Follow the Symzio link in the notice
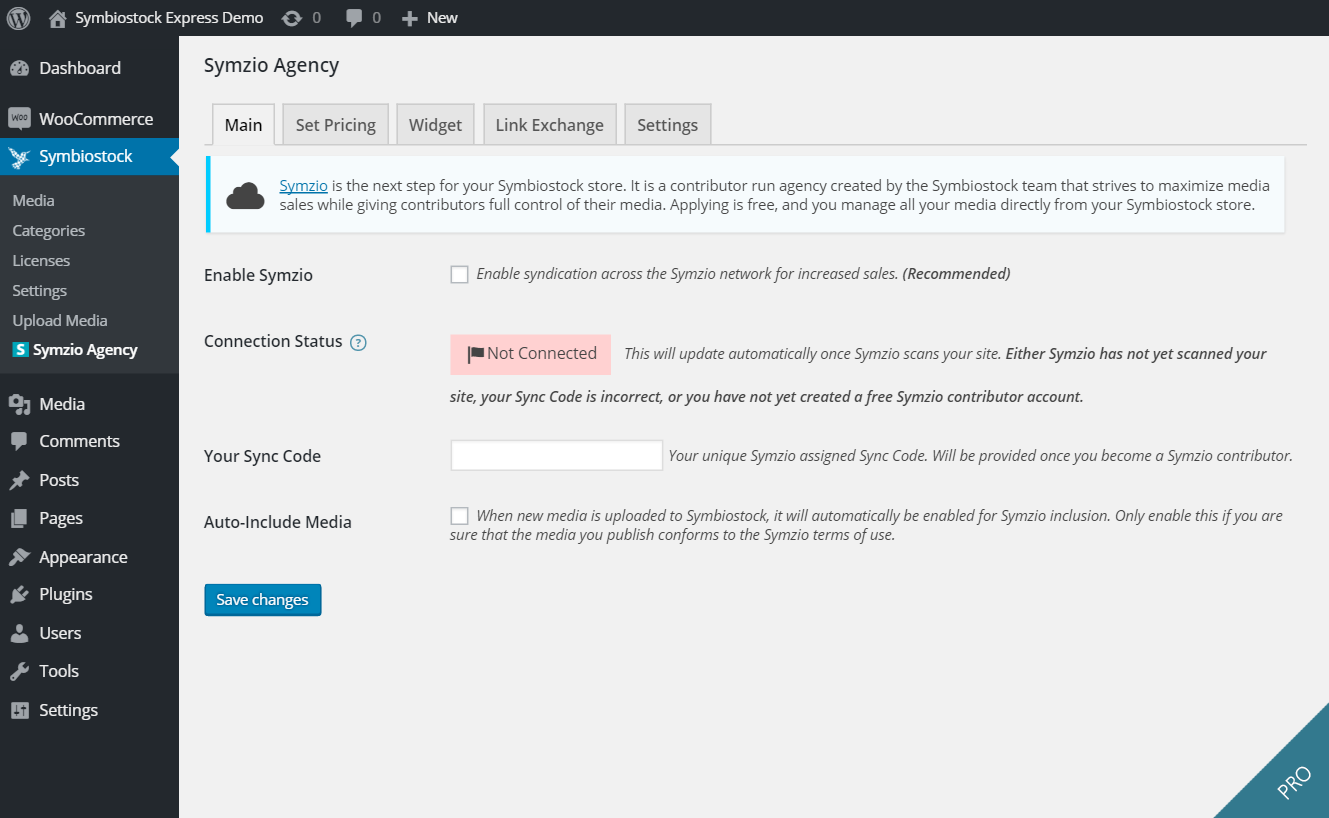1329x818 pixels. click(x=303, y=186)
